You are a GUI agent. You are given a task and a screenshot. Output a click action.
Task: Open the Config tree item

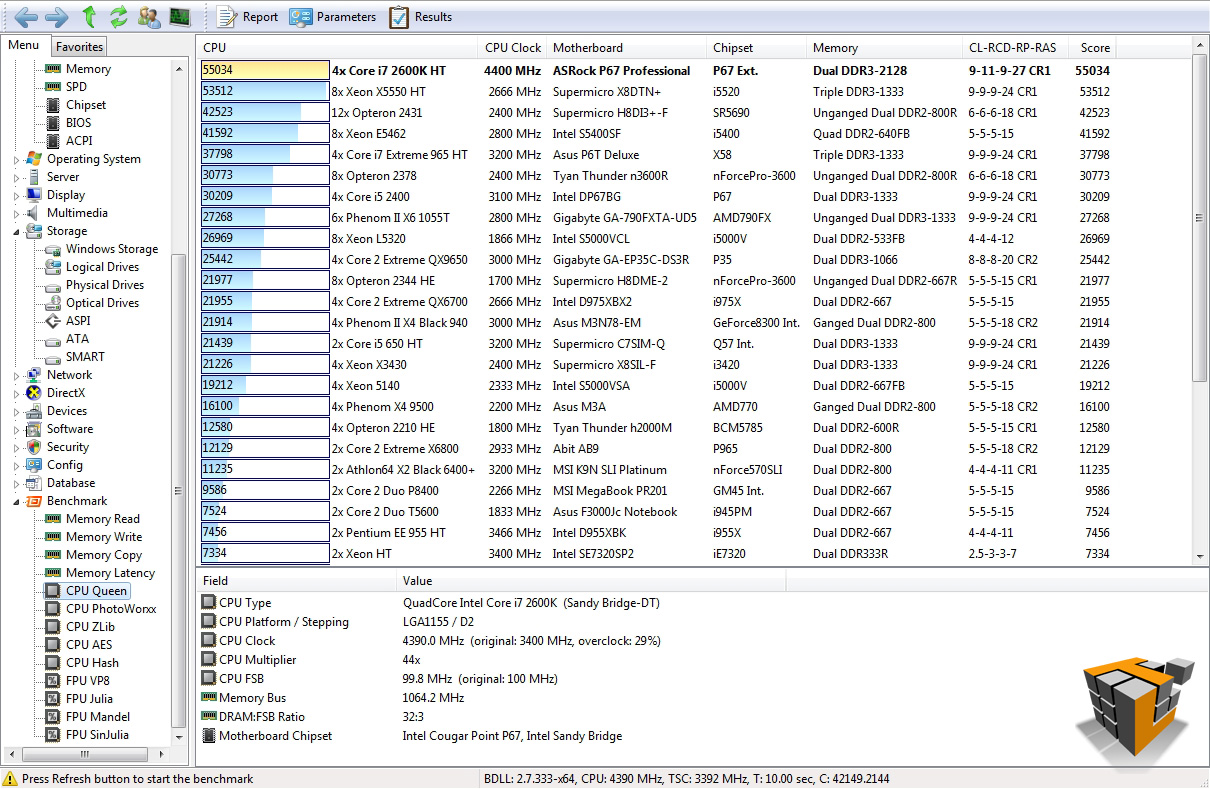(65, 465)
